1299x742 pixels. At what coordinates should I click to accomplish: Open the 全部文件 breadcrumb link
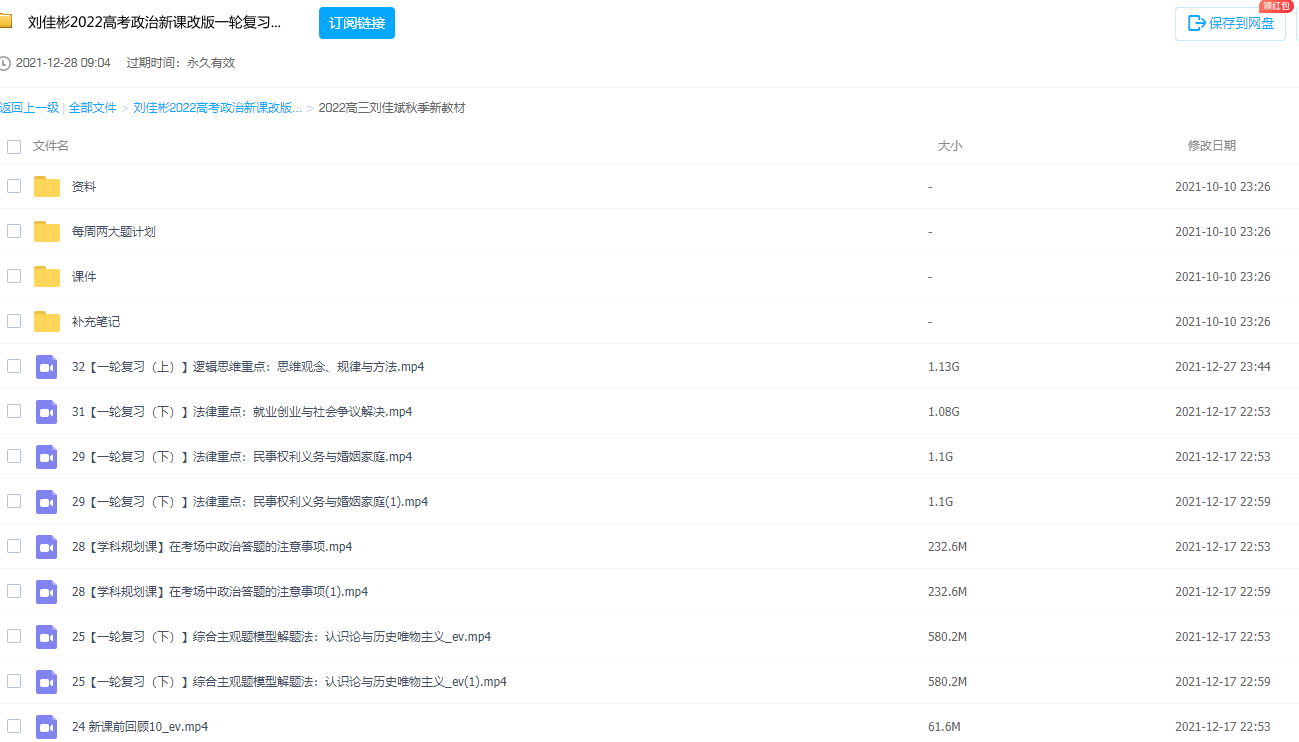point(92,107)
